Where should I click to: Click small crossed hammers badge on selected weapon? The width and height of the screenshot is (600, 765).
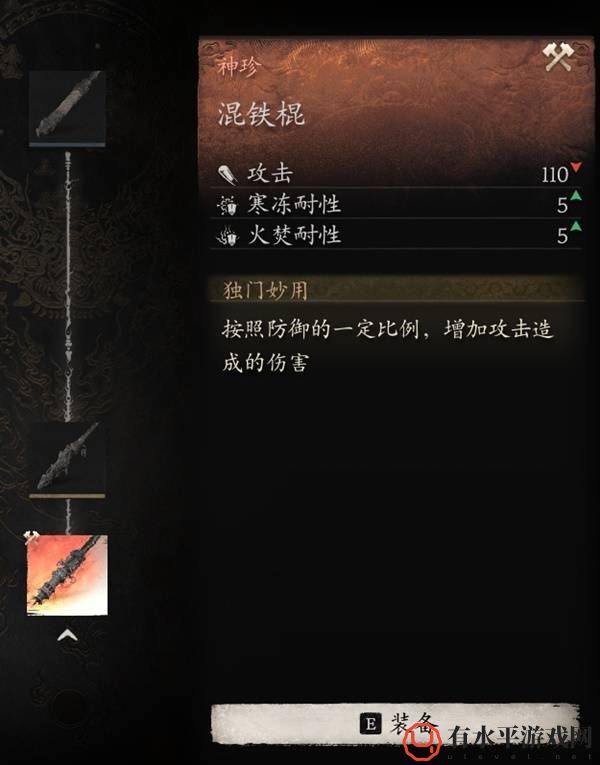32,538
